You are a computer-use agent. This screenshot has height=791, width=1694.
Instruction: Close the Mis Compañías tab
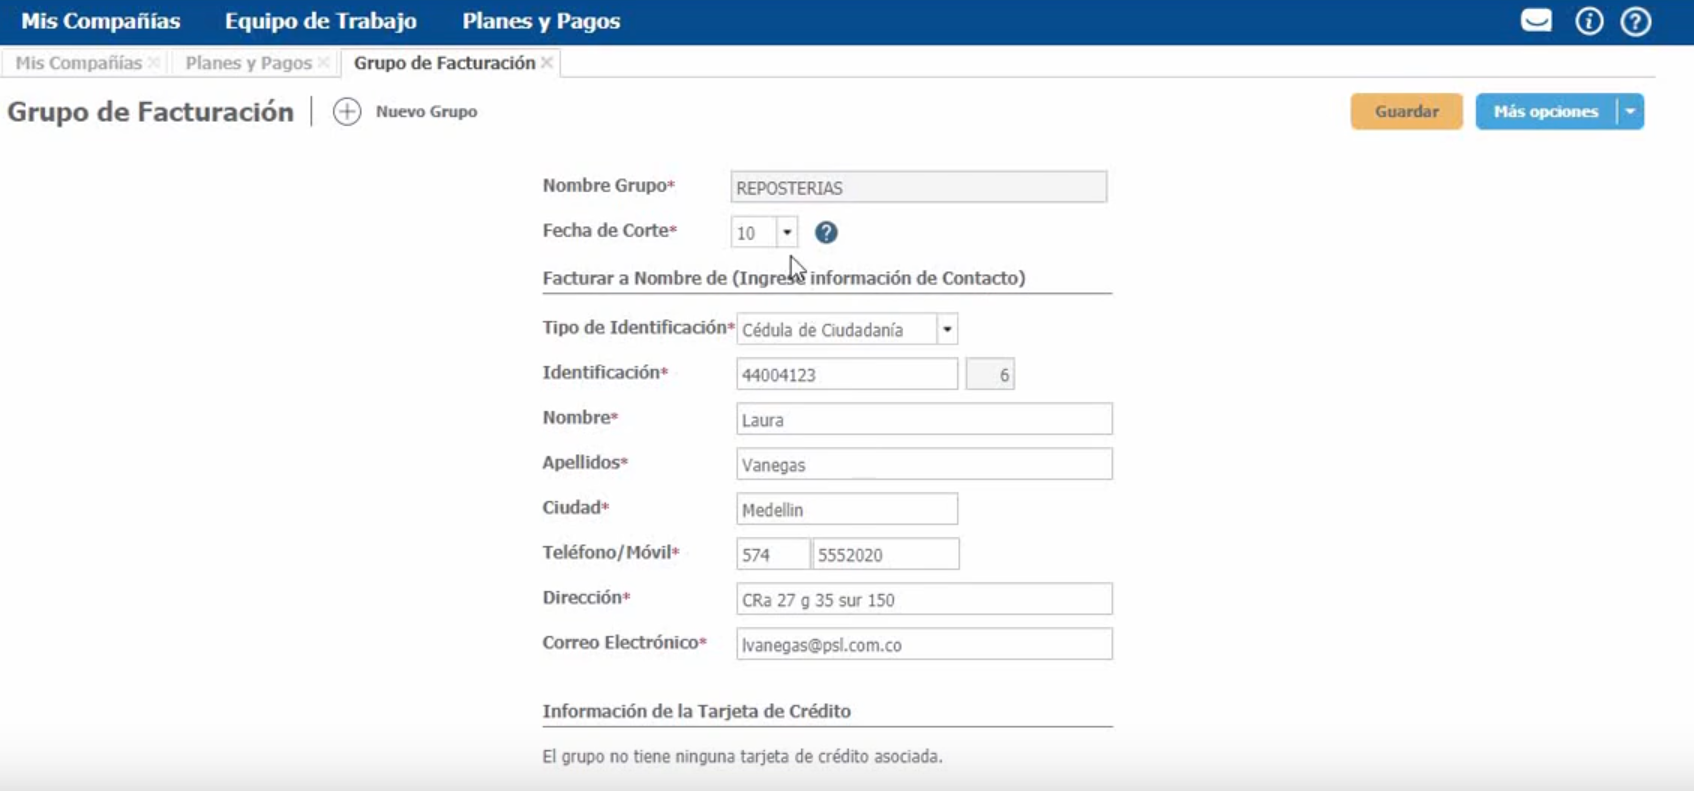coord(154,63)
